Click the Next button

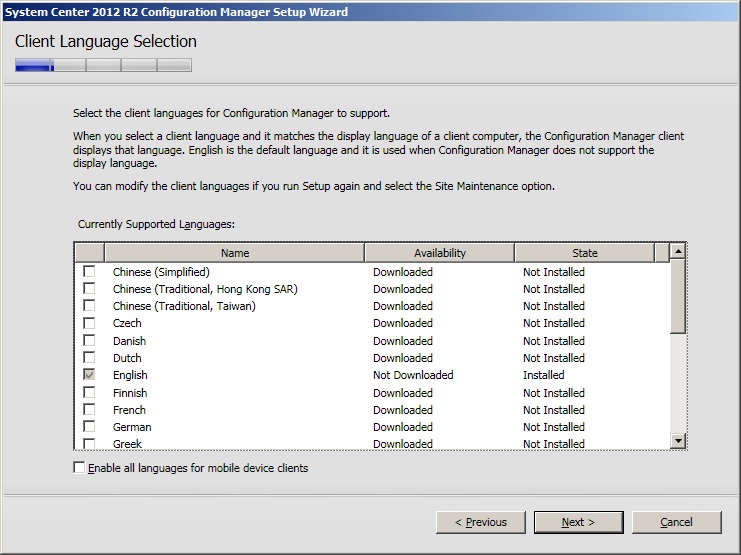pos(578,522)
